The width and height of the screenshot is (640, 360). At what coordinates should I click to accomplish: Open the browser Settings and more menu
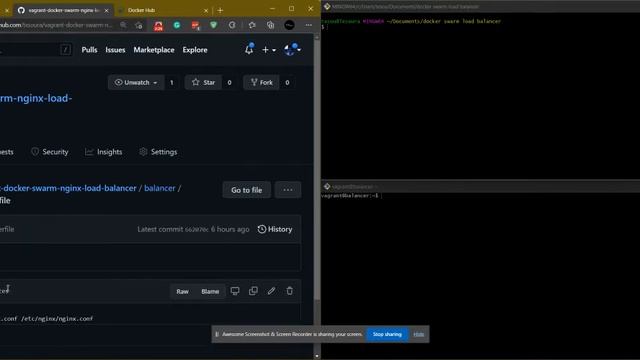pos(309,25)
